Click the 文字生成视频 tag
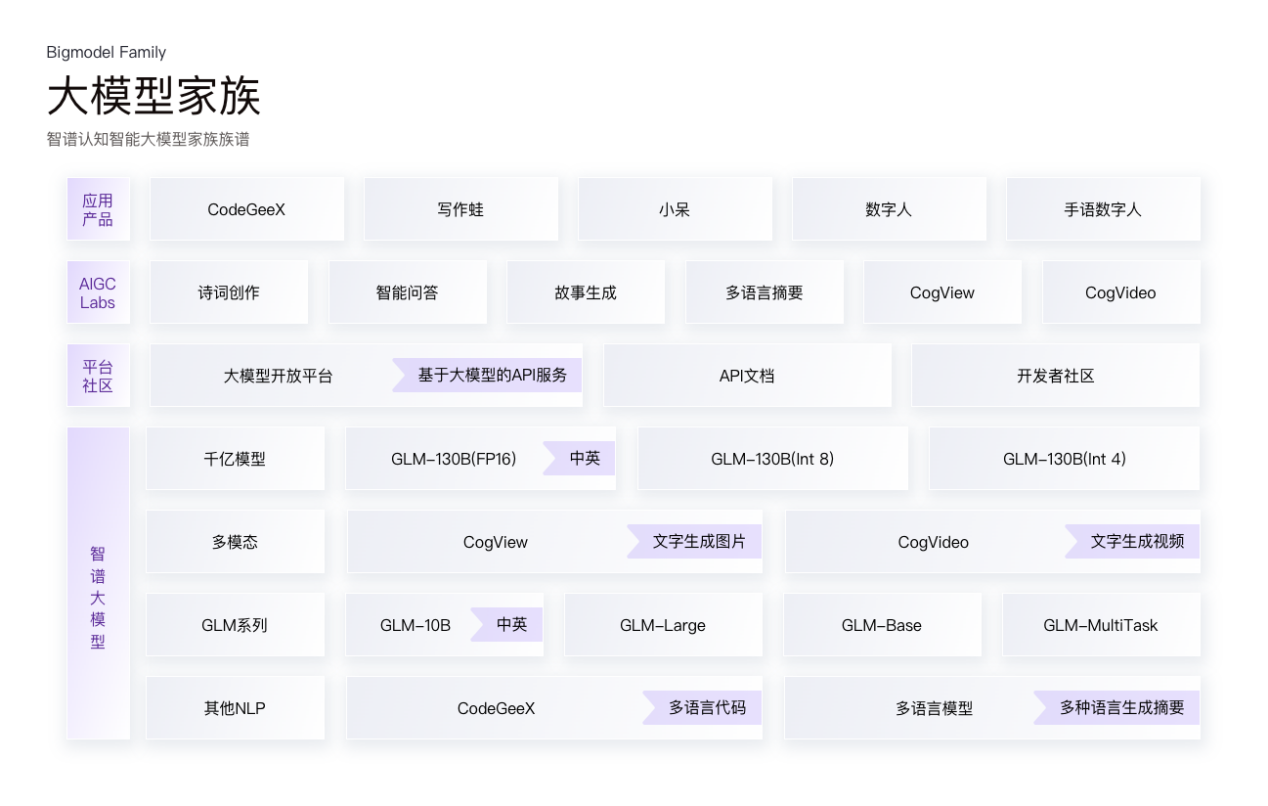Image resolution: width=1268 pixels, height=806 pixels. click(x=1132, y=541)
